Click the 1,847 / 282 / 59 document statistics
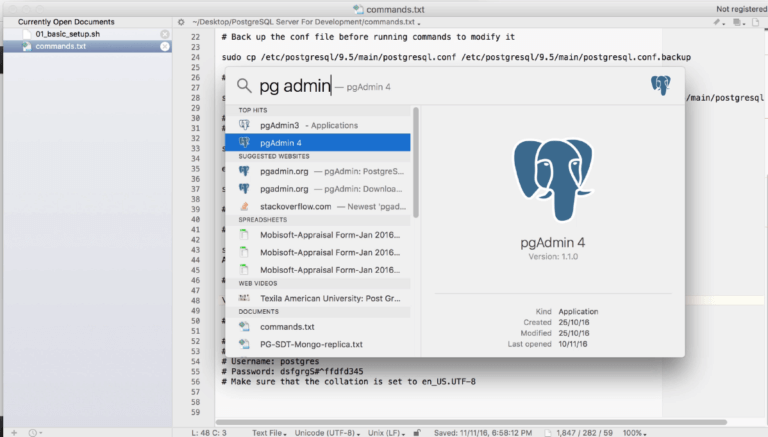The image size is (768, 437). 584,433
